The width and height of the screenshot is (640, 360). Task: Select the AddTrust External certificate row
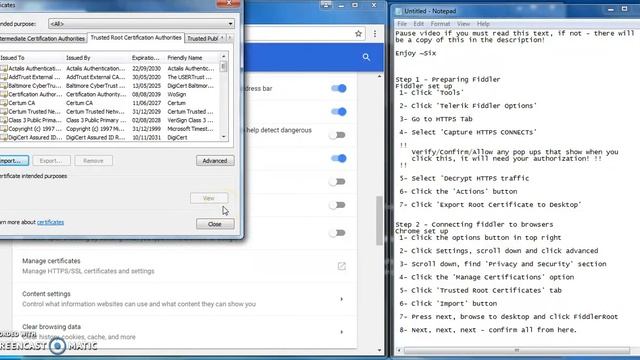(109, 77)
